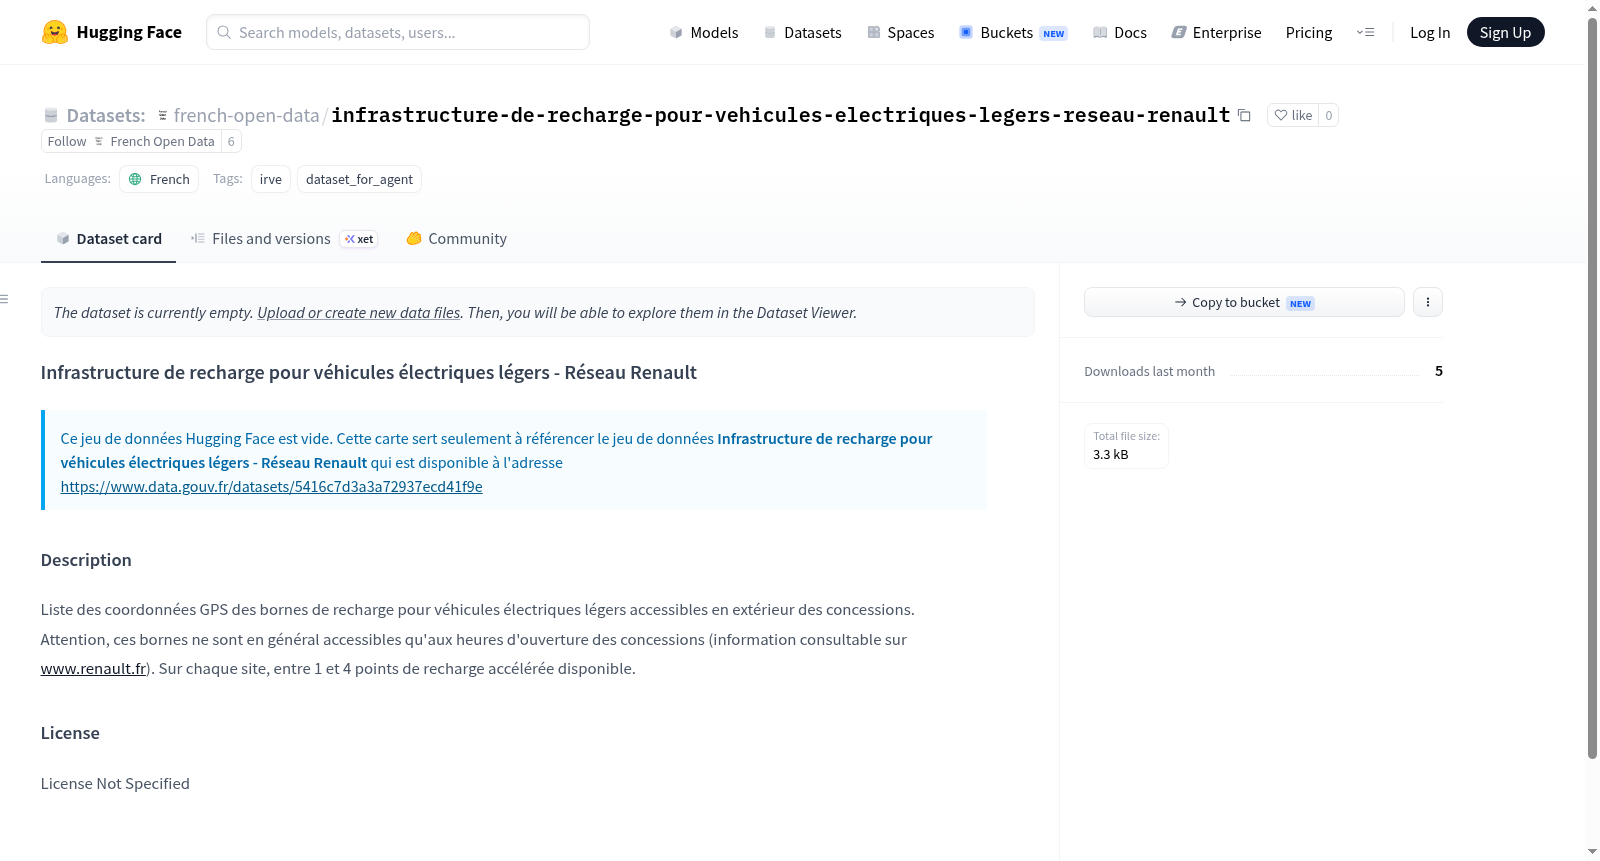Click the Models cube icon
The width and height of the screenshot is (1600, 861).
tap(676, 33)
